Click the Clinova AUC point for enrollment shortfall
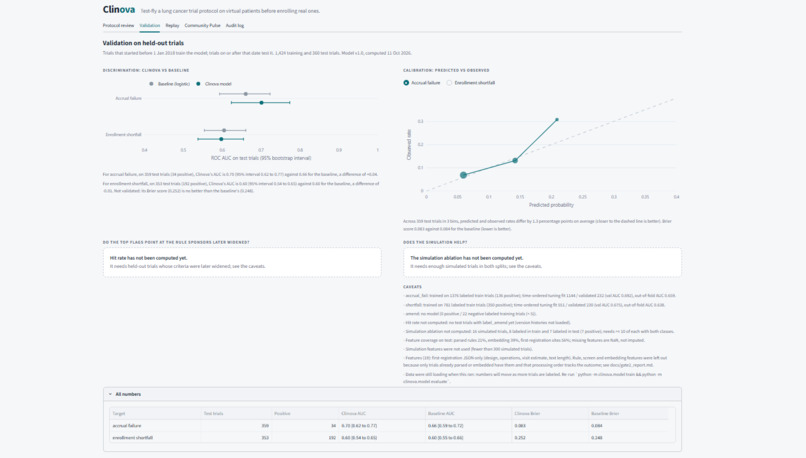806x458 pixels. (222, 139)
